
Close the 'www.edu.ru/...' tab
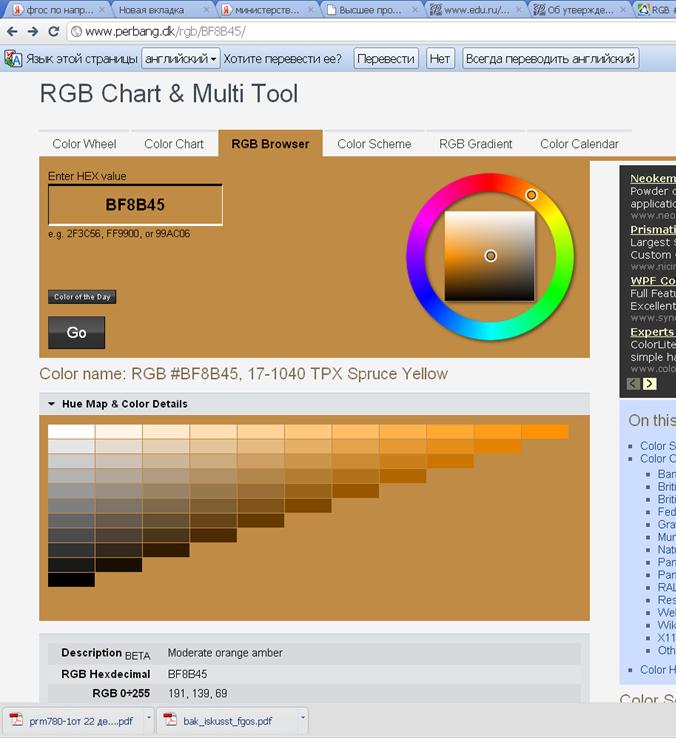[x=519, y=9]
